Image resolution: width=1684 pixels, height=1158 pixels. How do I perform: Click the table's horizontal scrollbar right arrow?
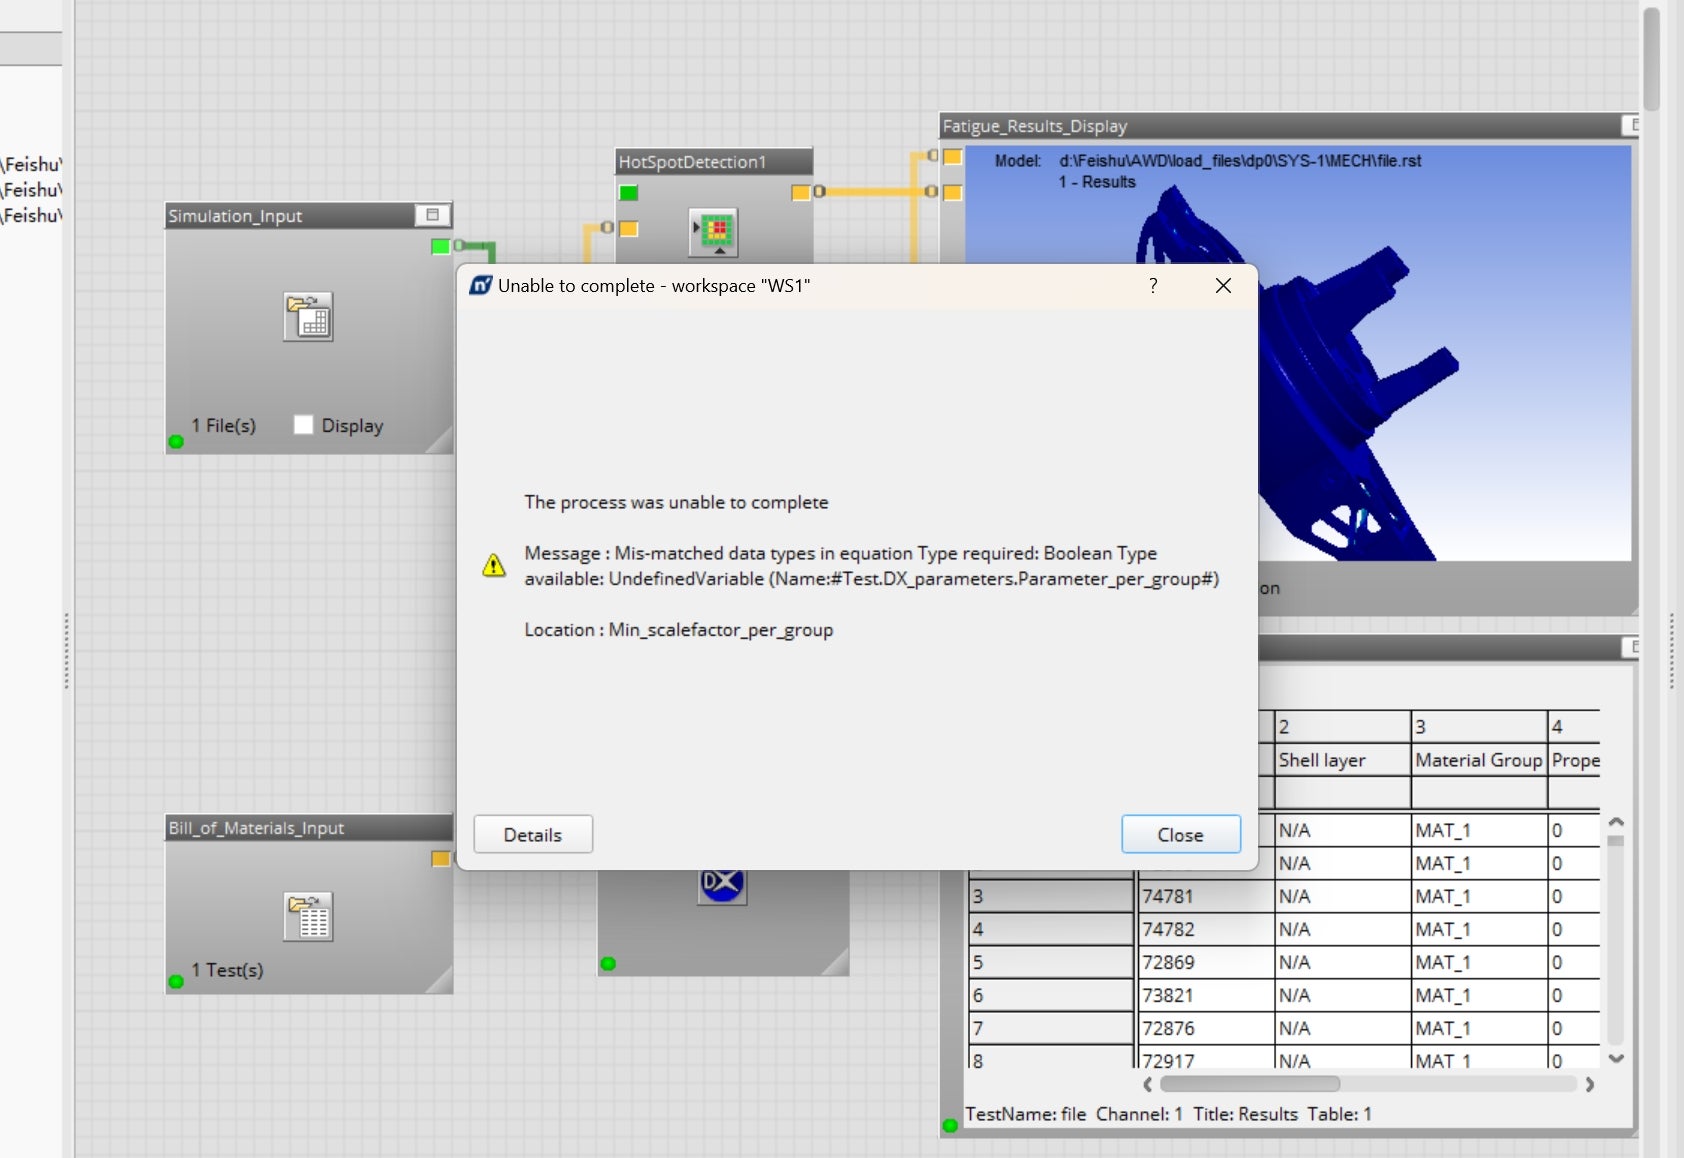pos(1589,1084)
